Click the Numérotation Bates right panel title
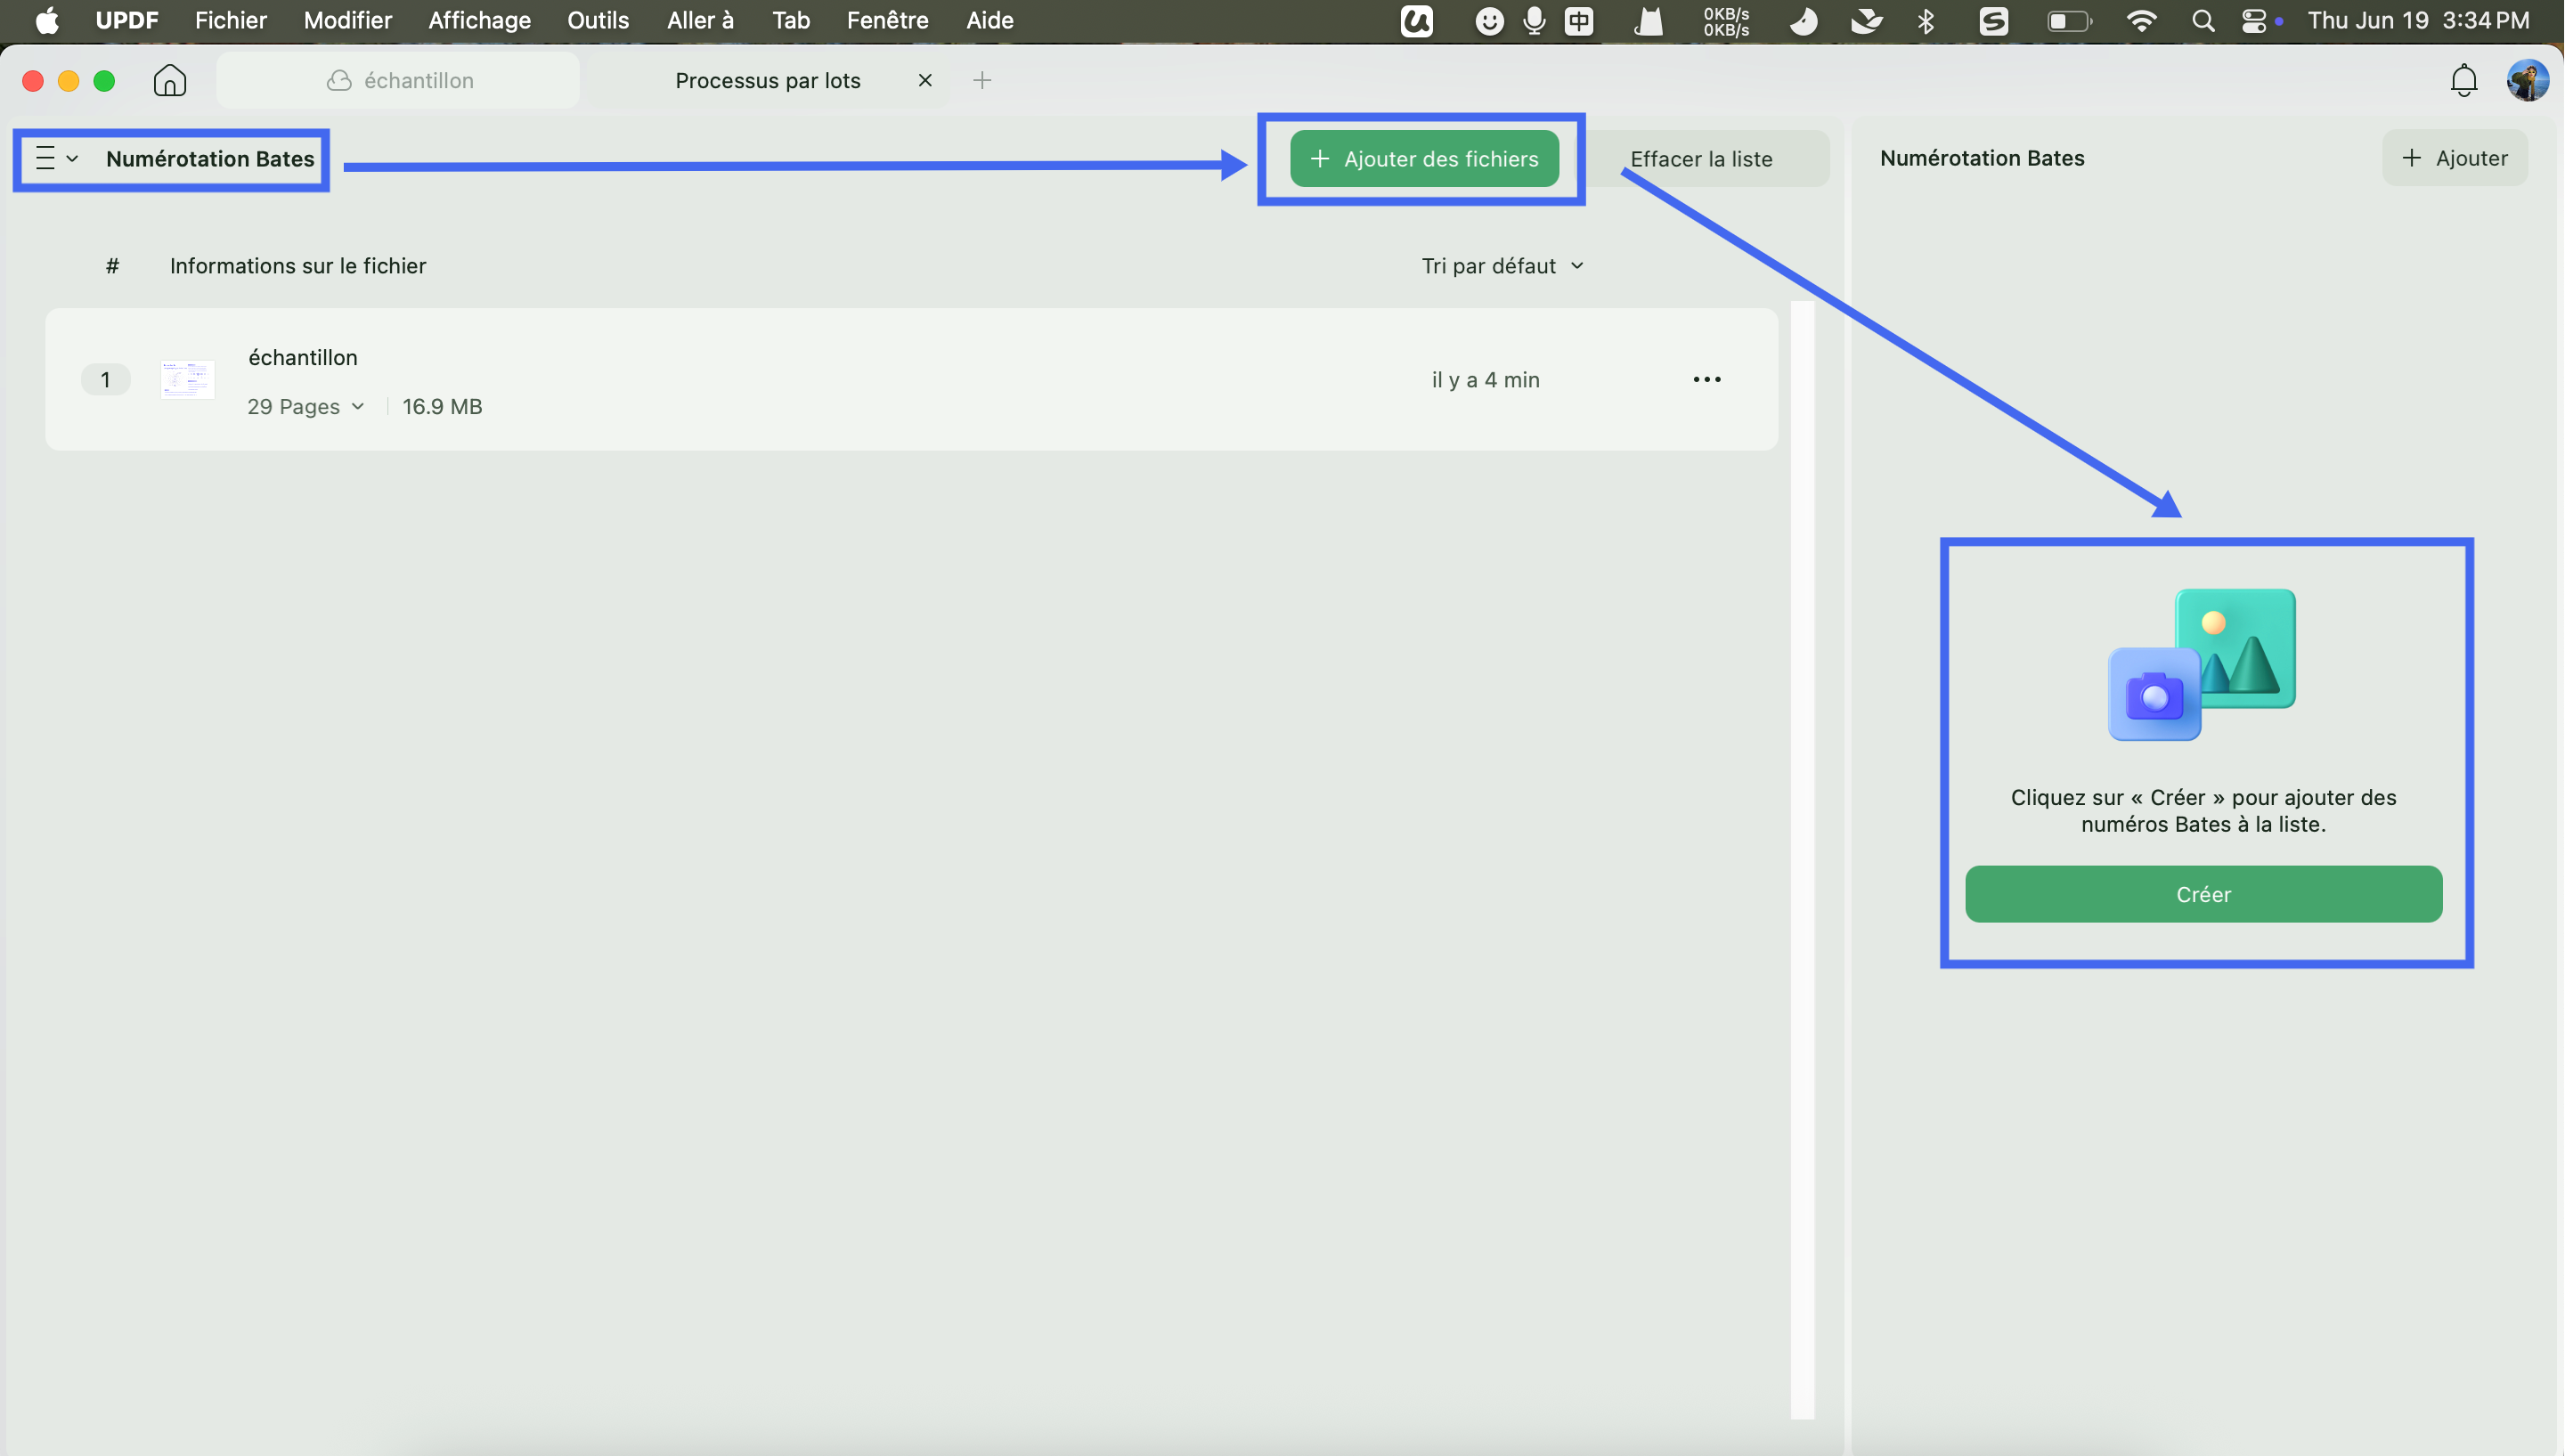 (x=1981, y=158)
